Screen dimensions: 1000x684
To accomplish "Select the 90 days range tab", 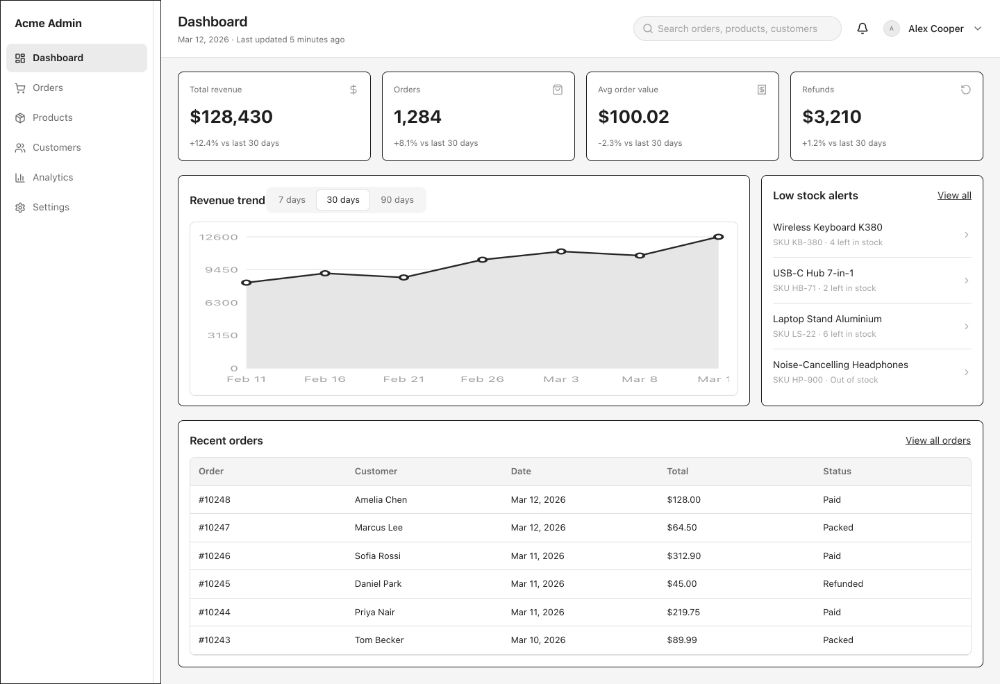I will pos(397,200).
